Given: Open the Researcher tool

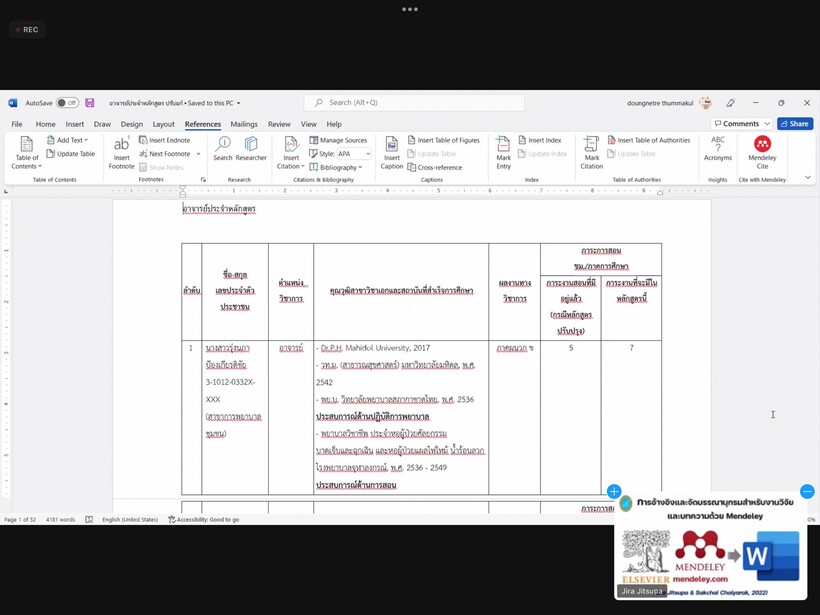Looking at the screenshot, I should [x=251, y=149].
